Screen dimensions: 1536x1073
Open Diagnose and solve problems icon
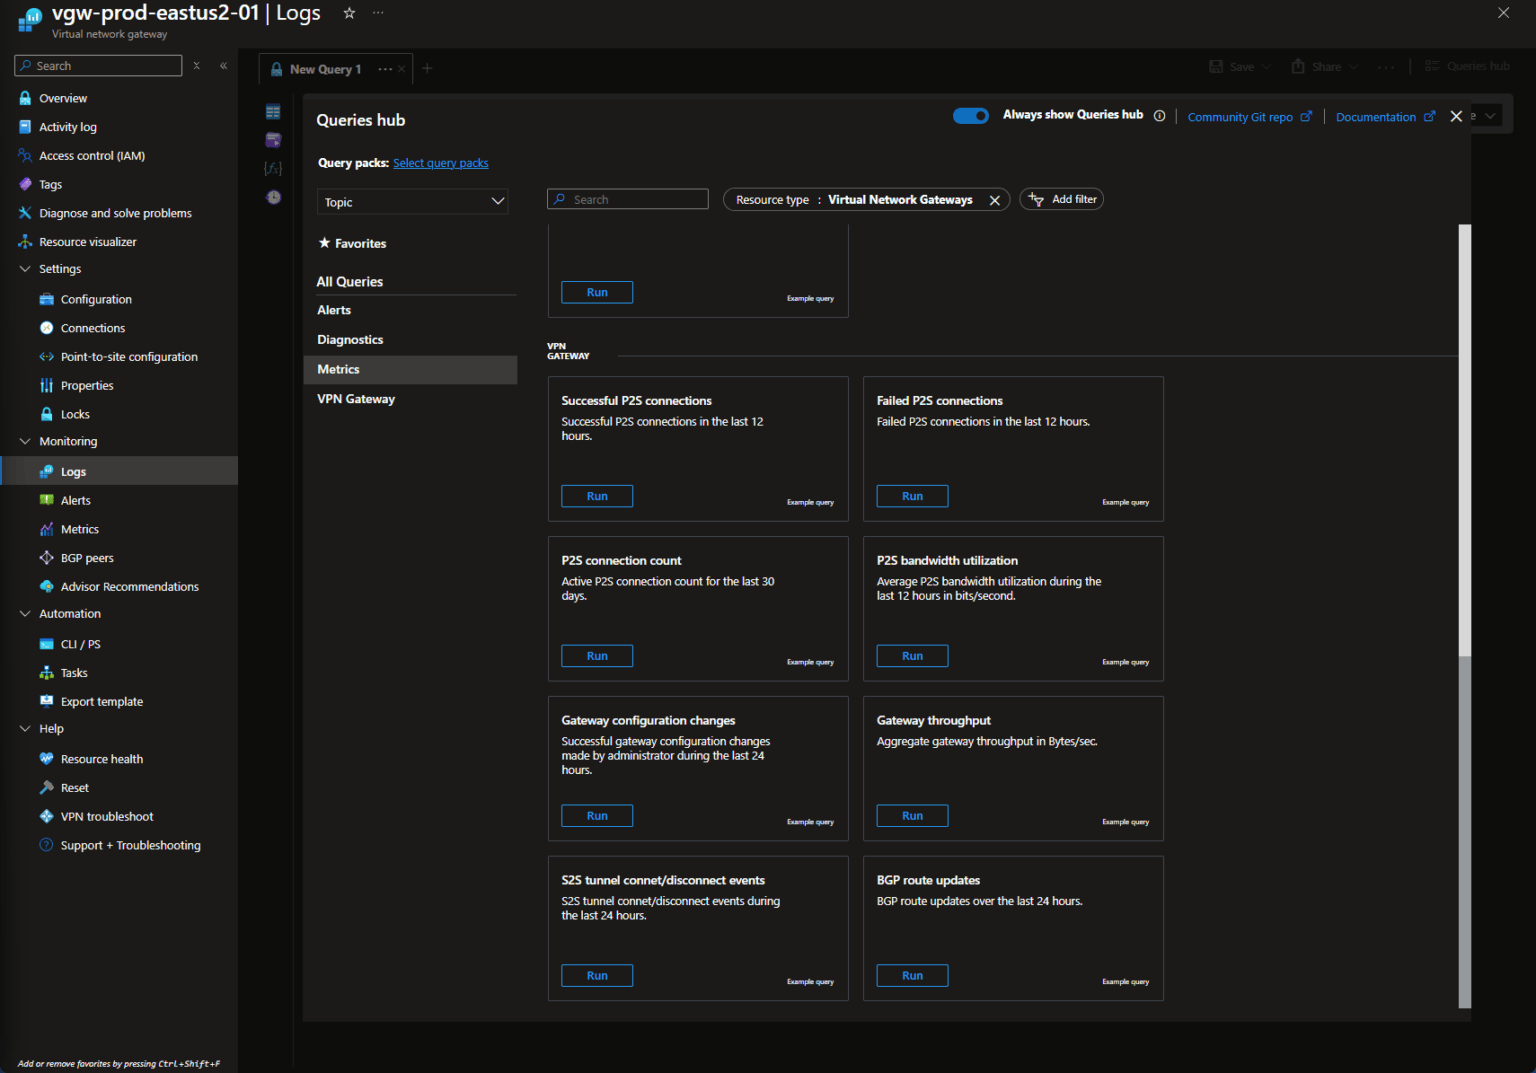(x=25, y=213)
